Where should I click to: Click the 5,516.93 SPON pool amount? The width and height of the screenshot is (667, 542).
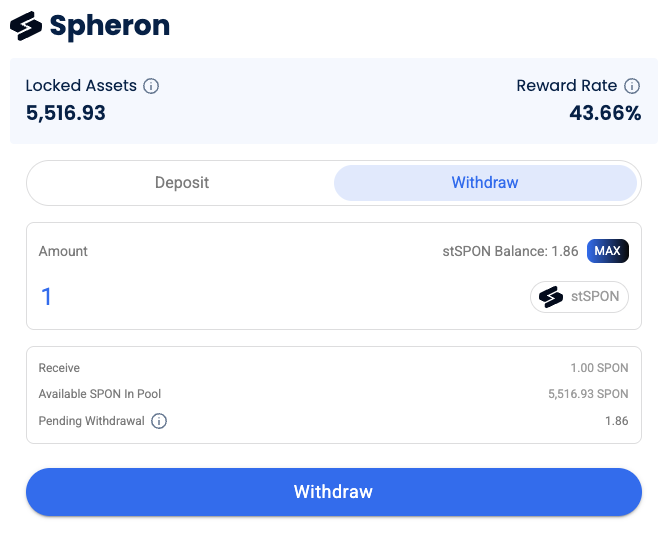(588, 394)
